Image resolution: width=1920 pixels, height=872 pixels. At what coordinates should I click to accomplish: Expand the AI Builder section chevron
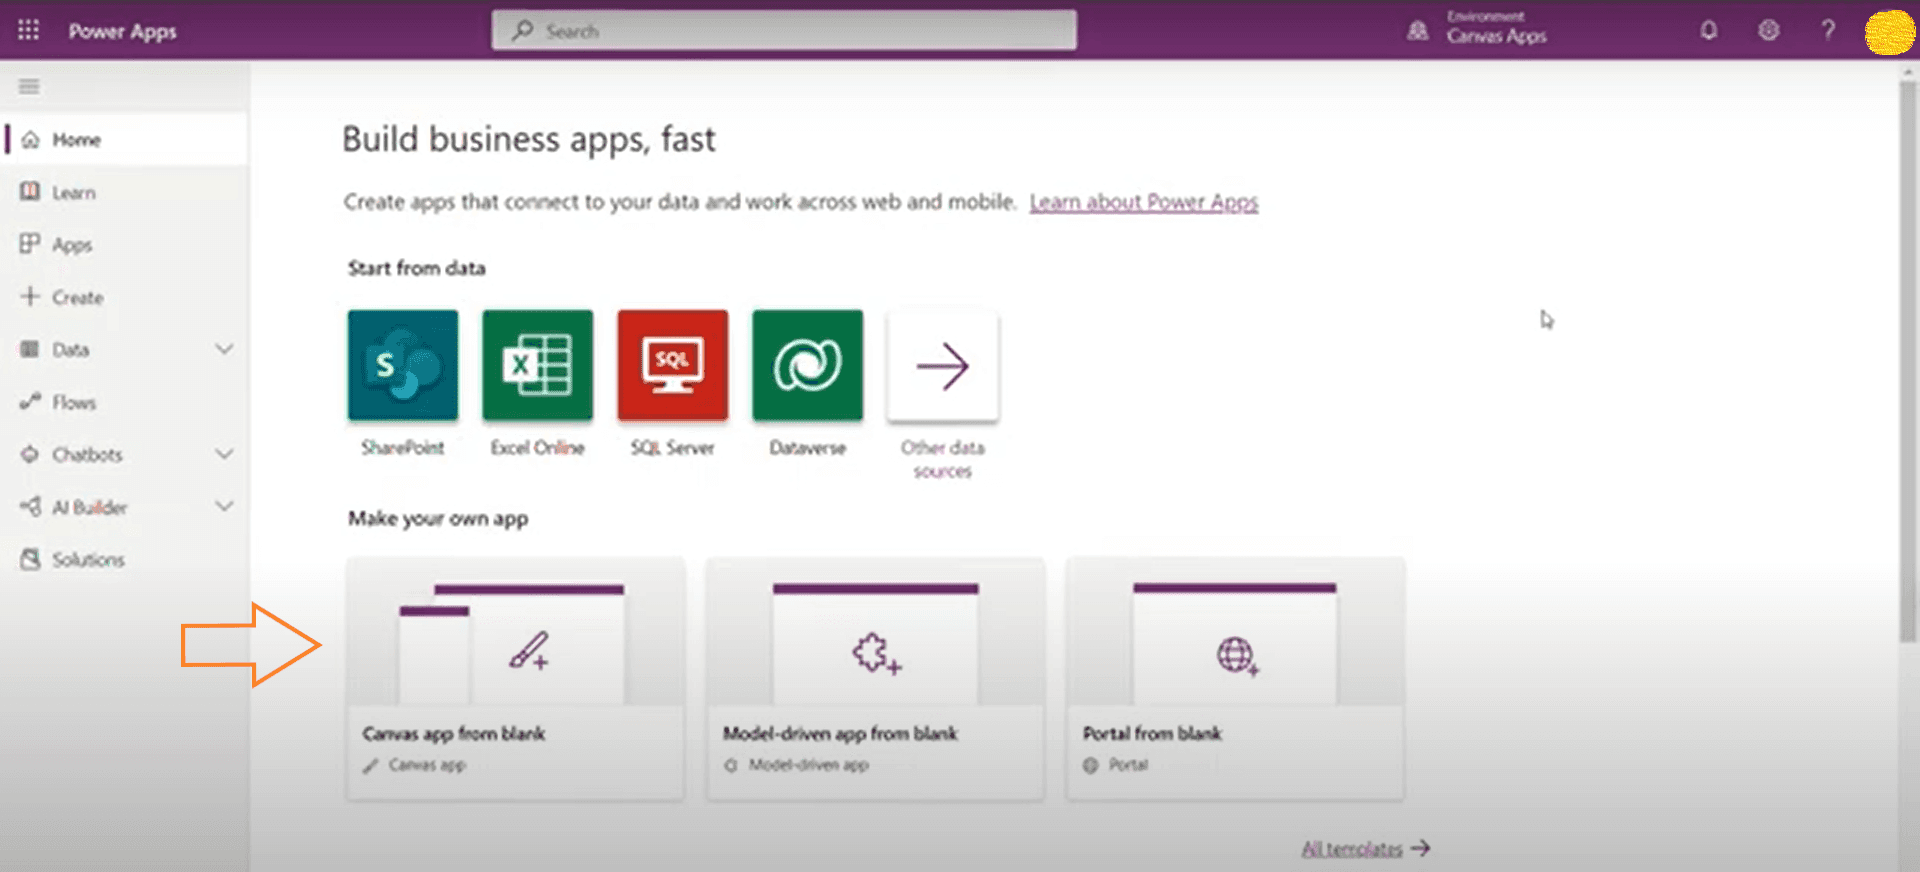224,506
